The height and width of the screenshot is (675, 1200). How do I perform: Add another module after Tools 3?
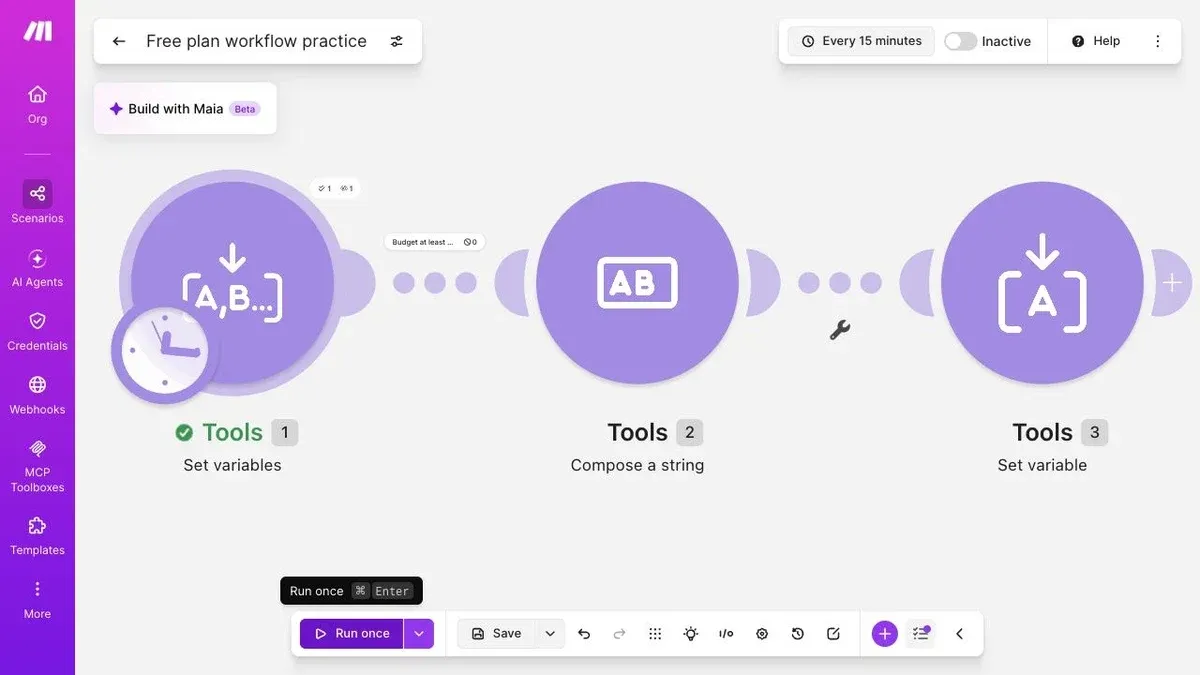point(1172,283)
